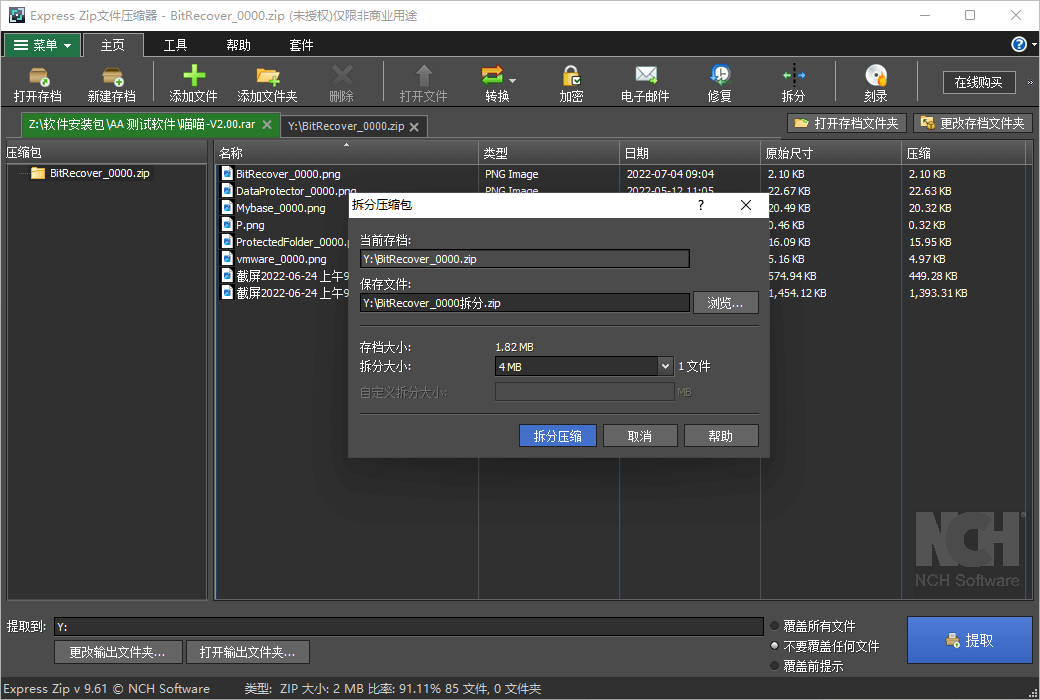The width and height of the screenshot is (1040, 700).
Task: Click the 保存文件 path field
Action: (525, 303)
